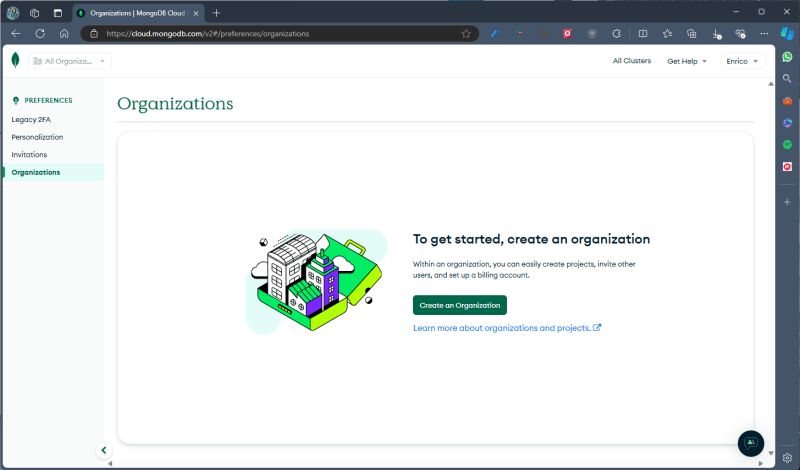Open the red square sidebar app
800x470 pixels.
click(787, 167)
